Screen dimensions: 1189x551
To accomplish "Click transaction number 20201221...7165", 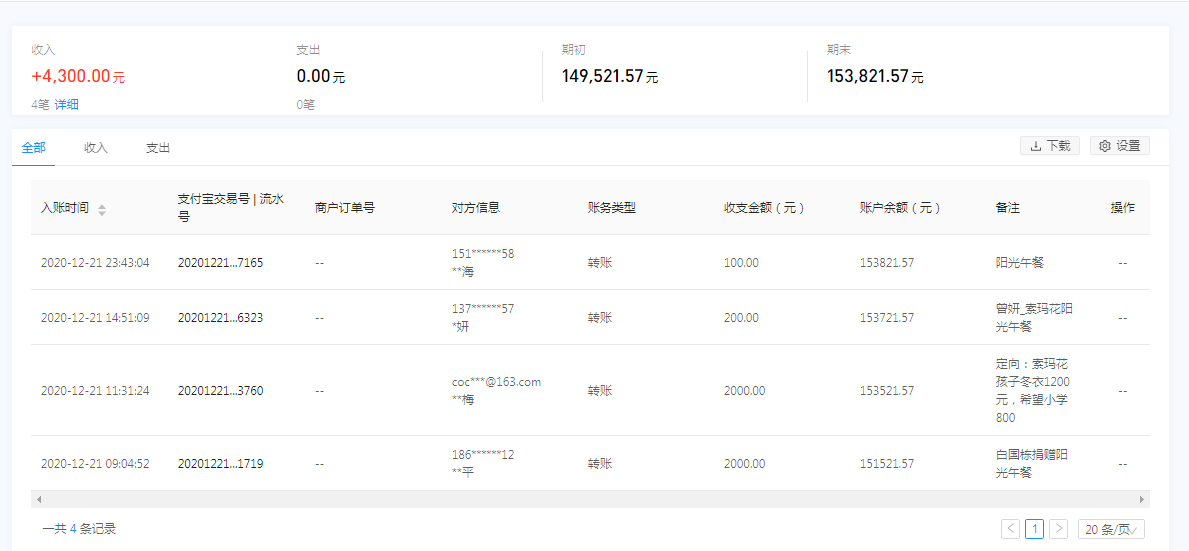I will pos(220,263).
